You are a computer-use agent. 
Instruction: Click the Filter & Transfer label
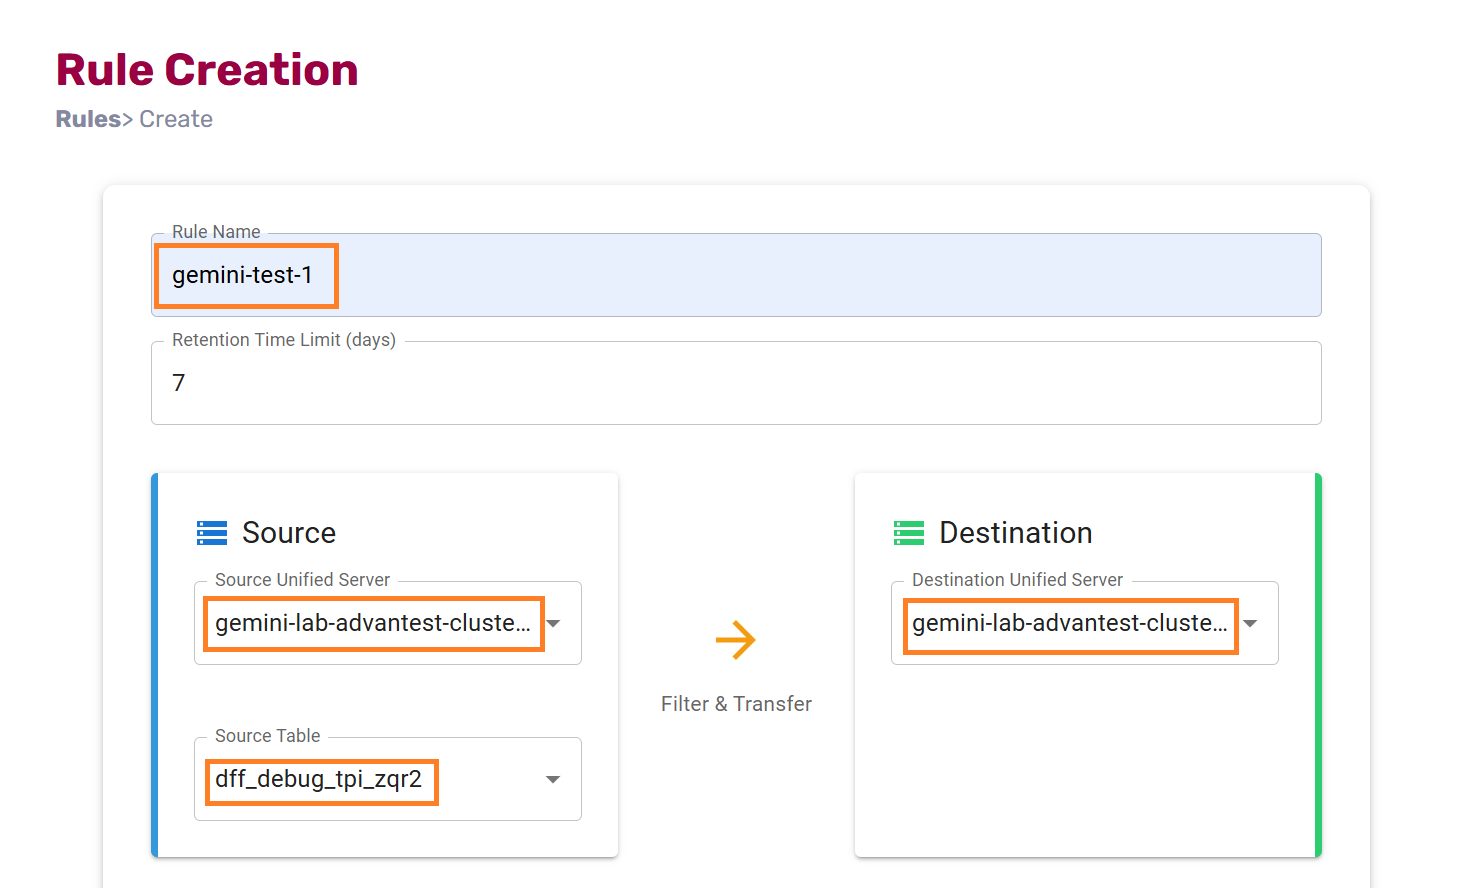pos(736,704)
